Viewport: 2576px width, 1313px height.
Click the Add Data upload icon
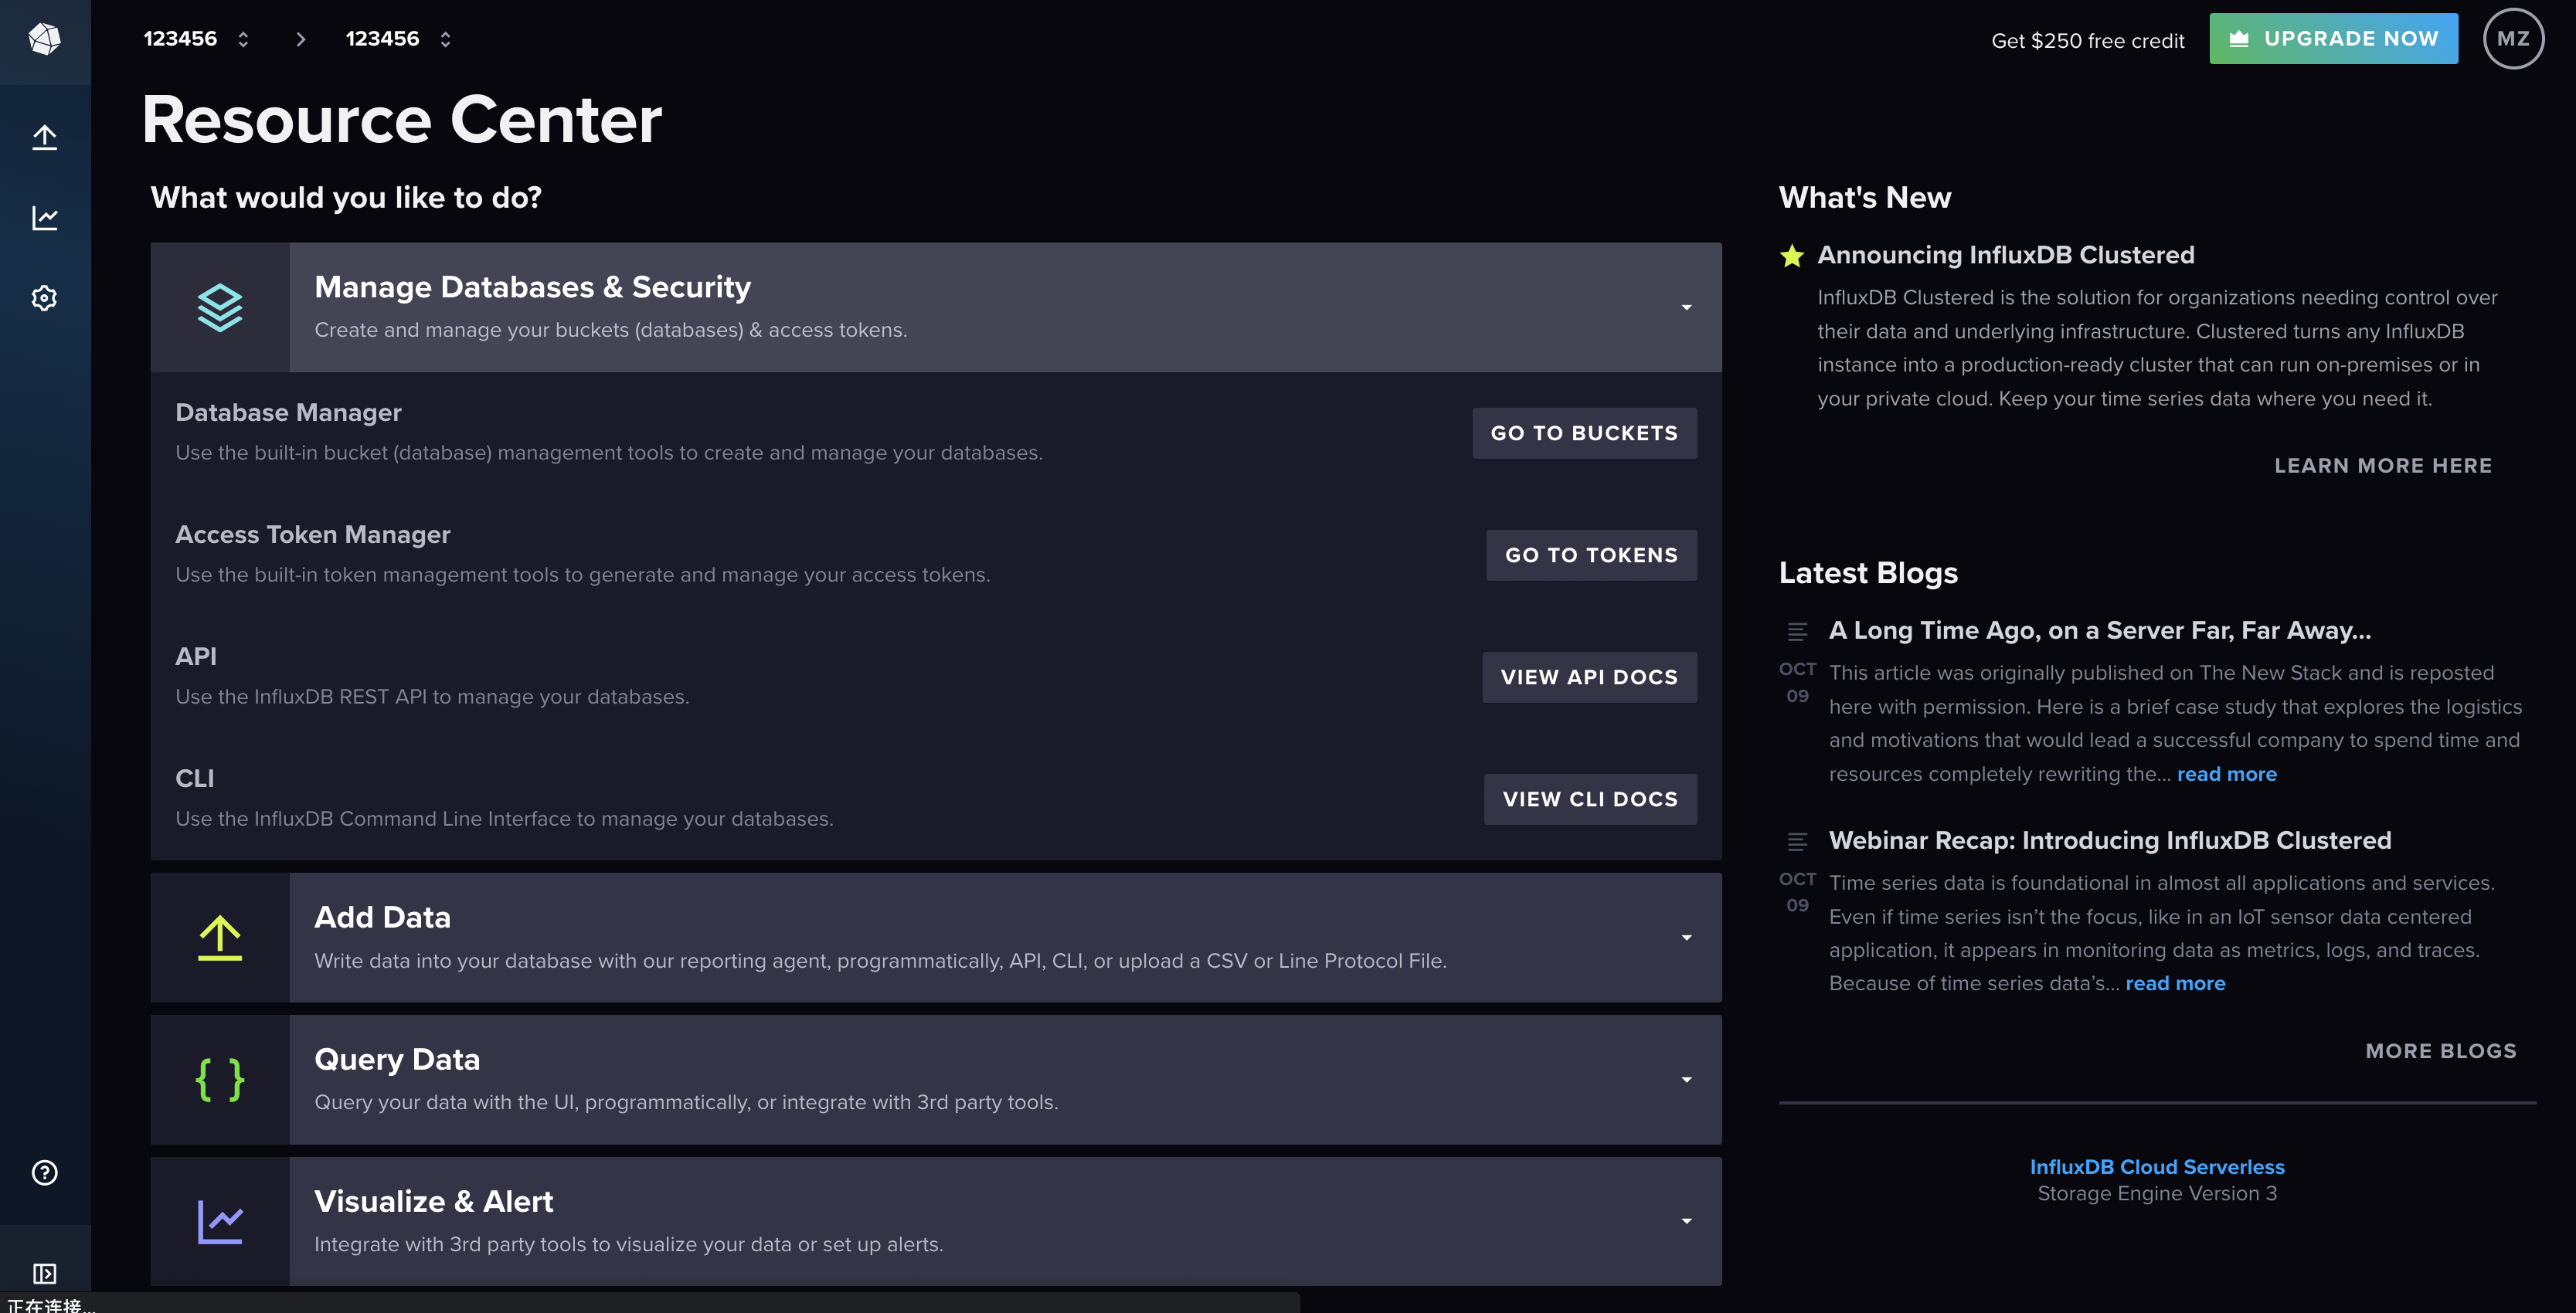(x=219, y=936)
